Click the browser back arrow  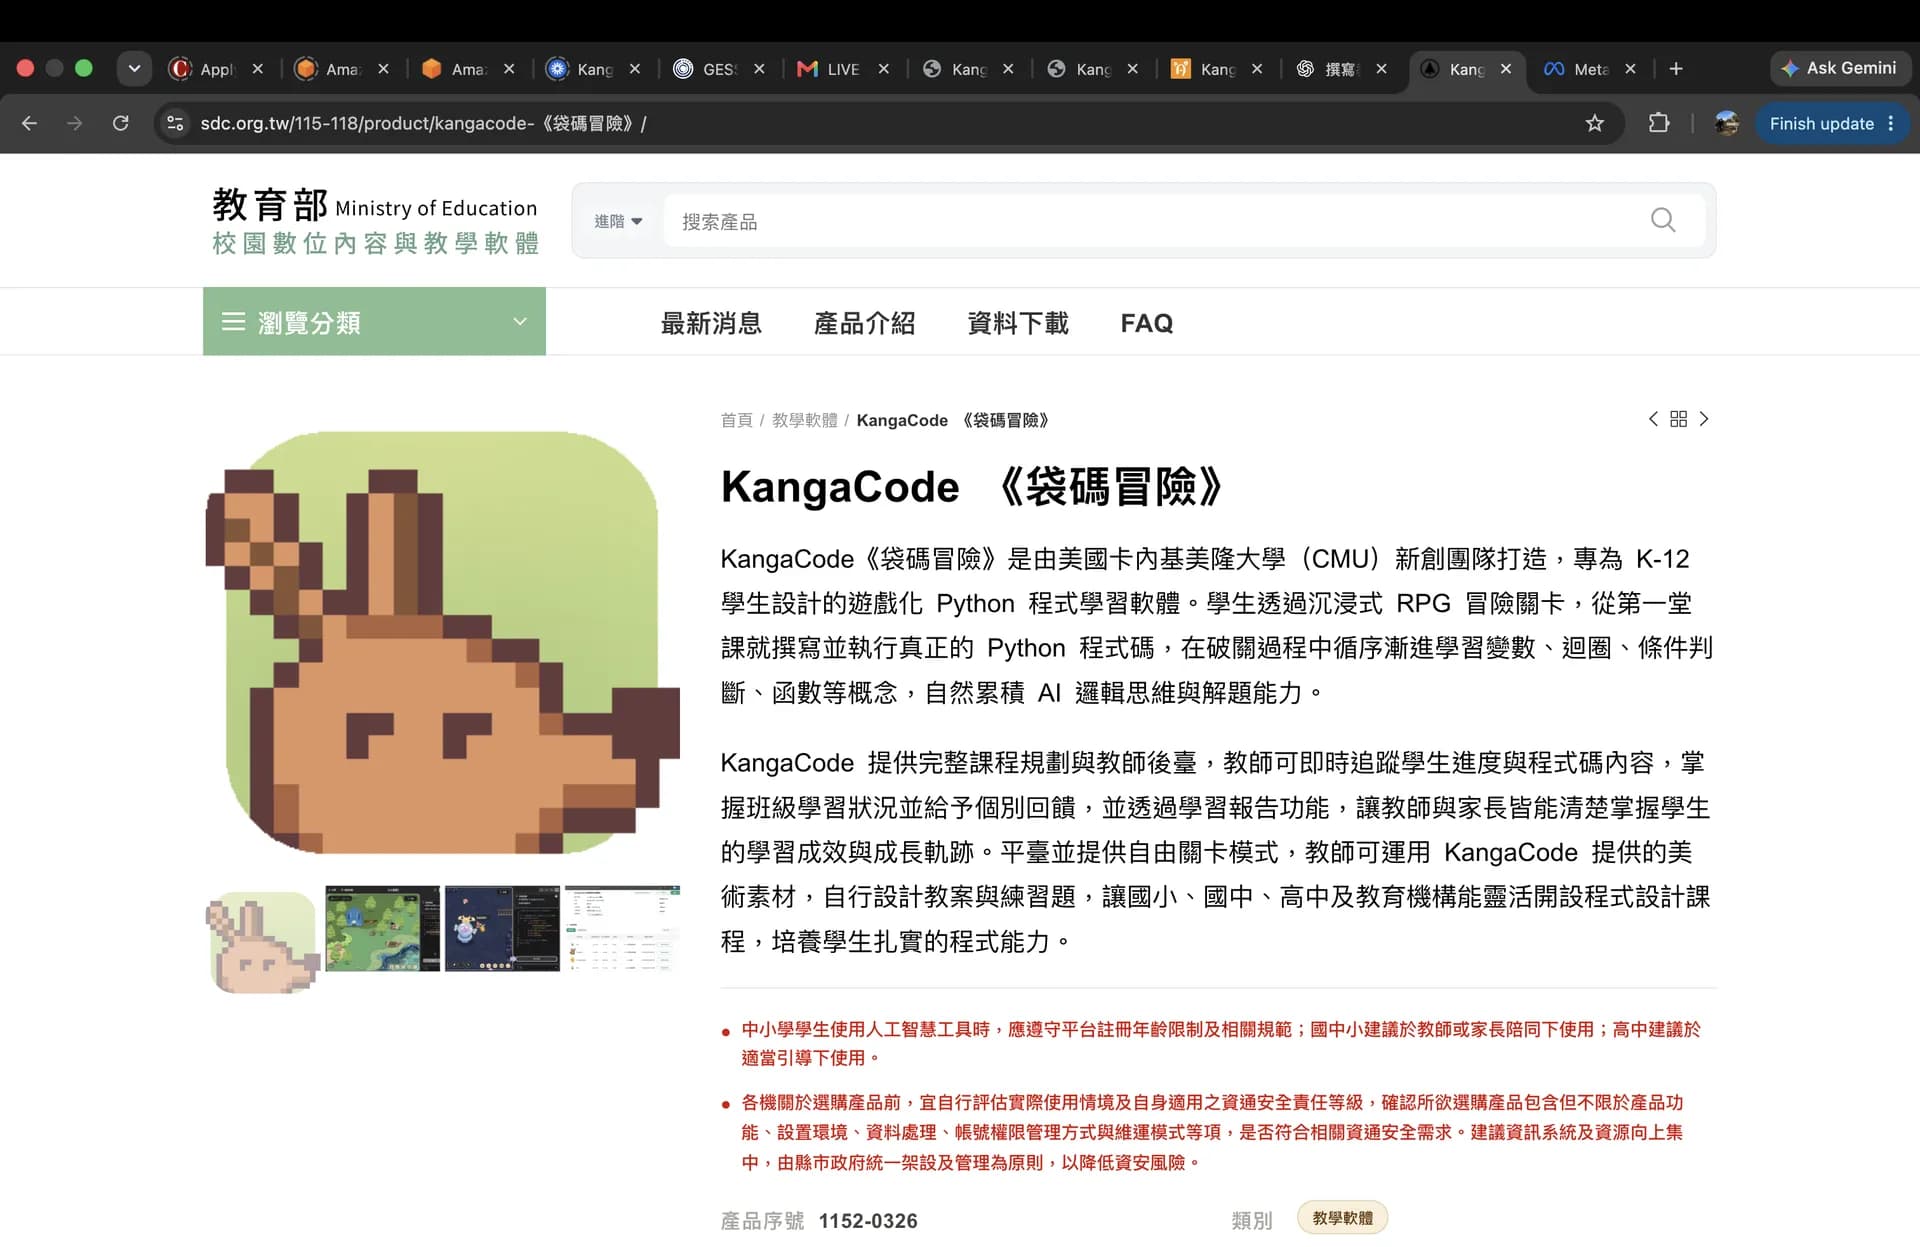(x=29, y=123)
